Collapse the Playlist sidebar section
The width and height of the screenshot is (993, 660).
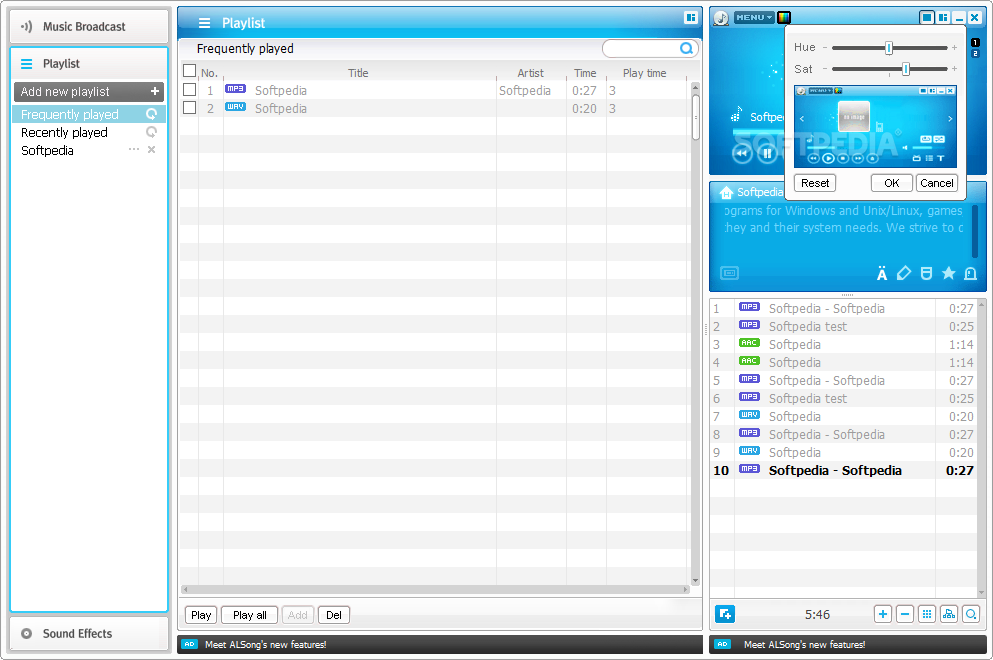(x=89, y=63)
